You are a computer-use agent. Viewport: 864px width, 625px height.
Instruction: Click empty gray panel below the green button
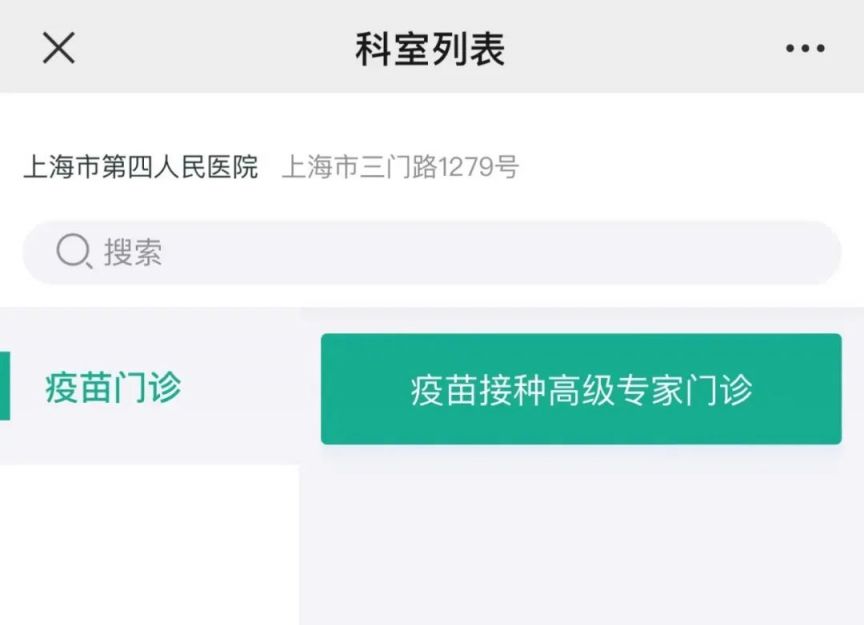pyautogui.click(x=581, y=535)
